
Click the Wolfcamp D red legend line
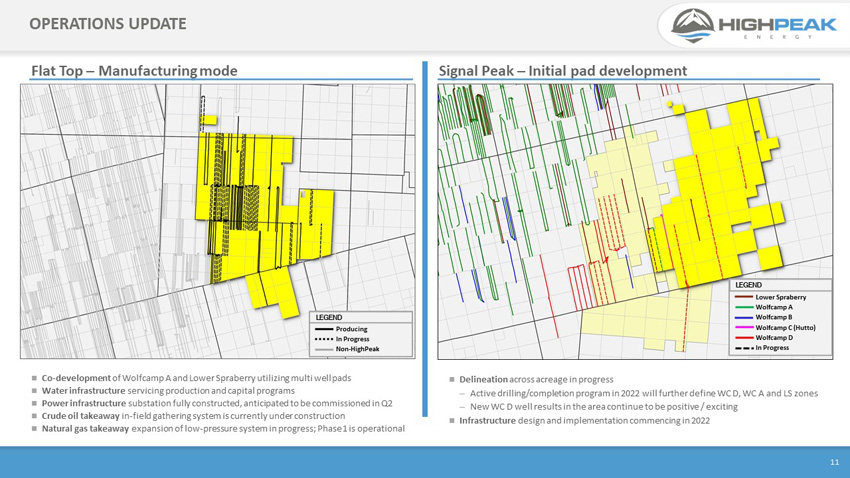click(744, 338)
